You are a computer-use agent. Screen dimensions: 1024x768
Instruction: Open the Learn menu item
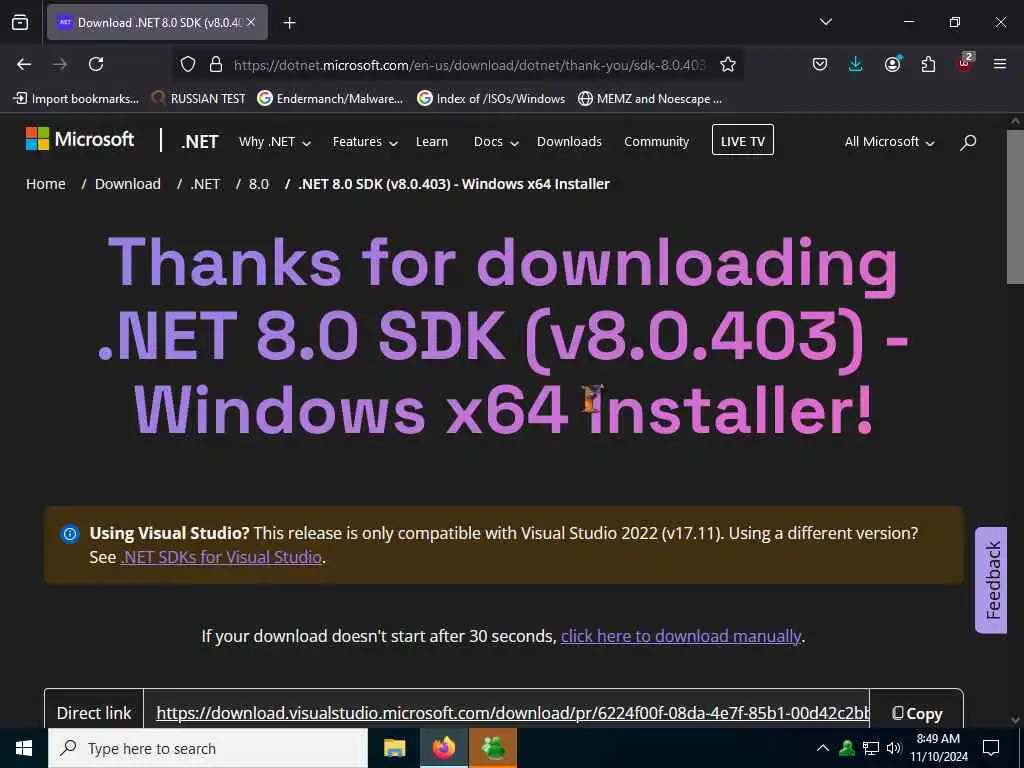click(432, 142)
